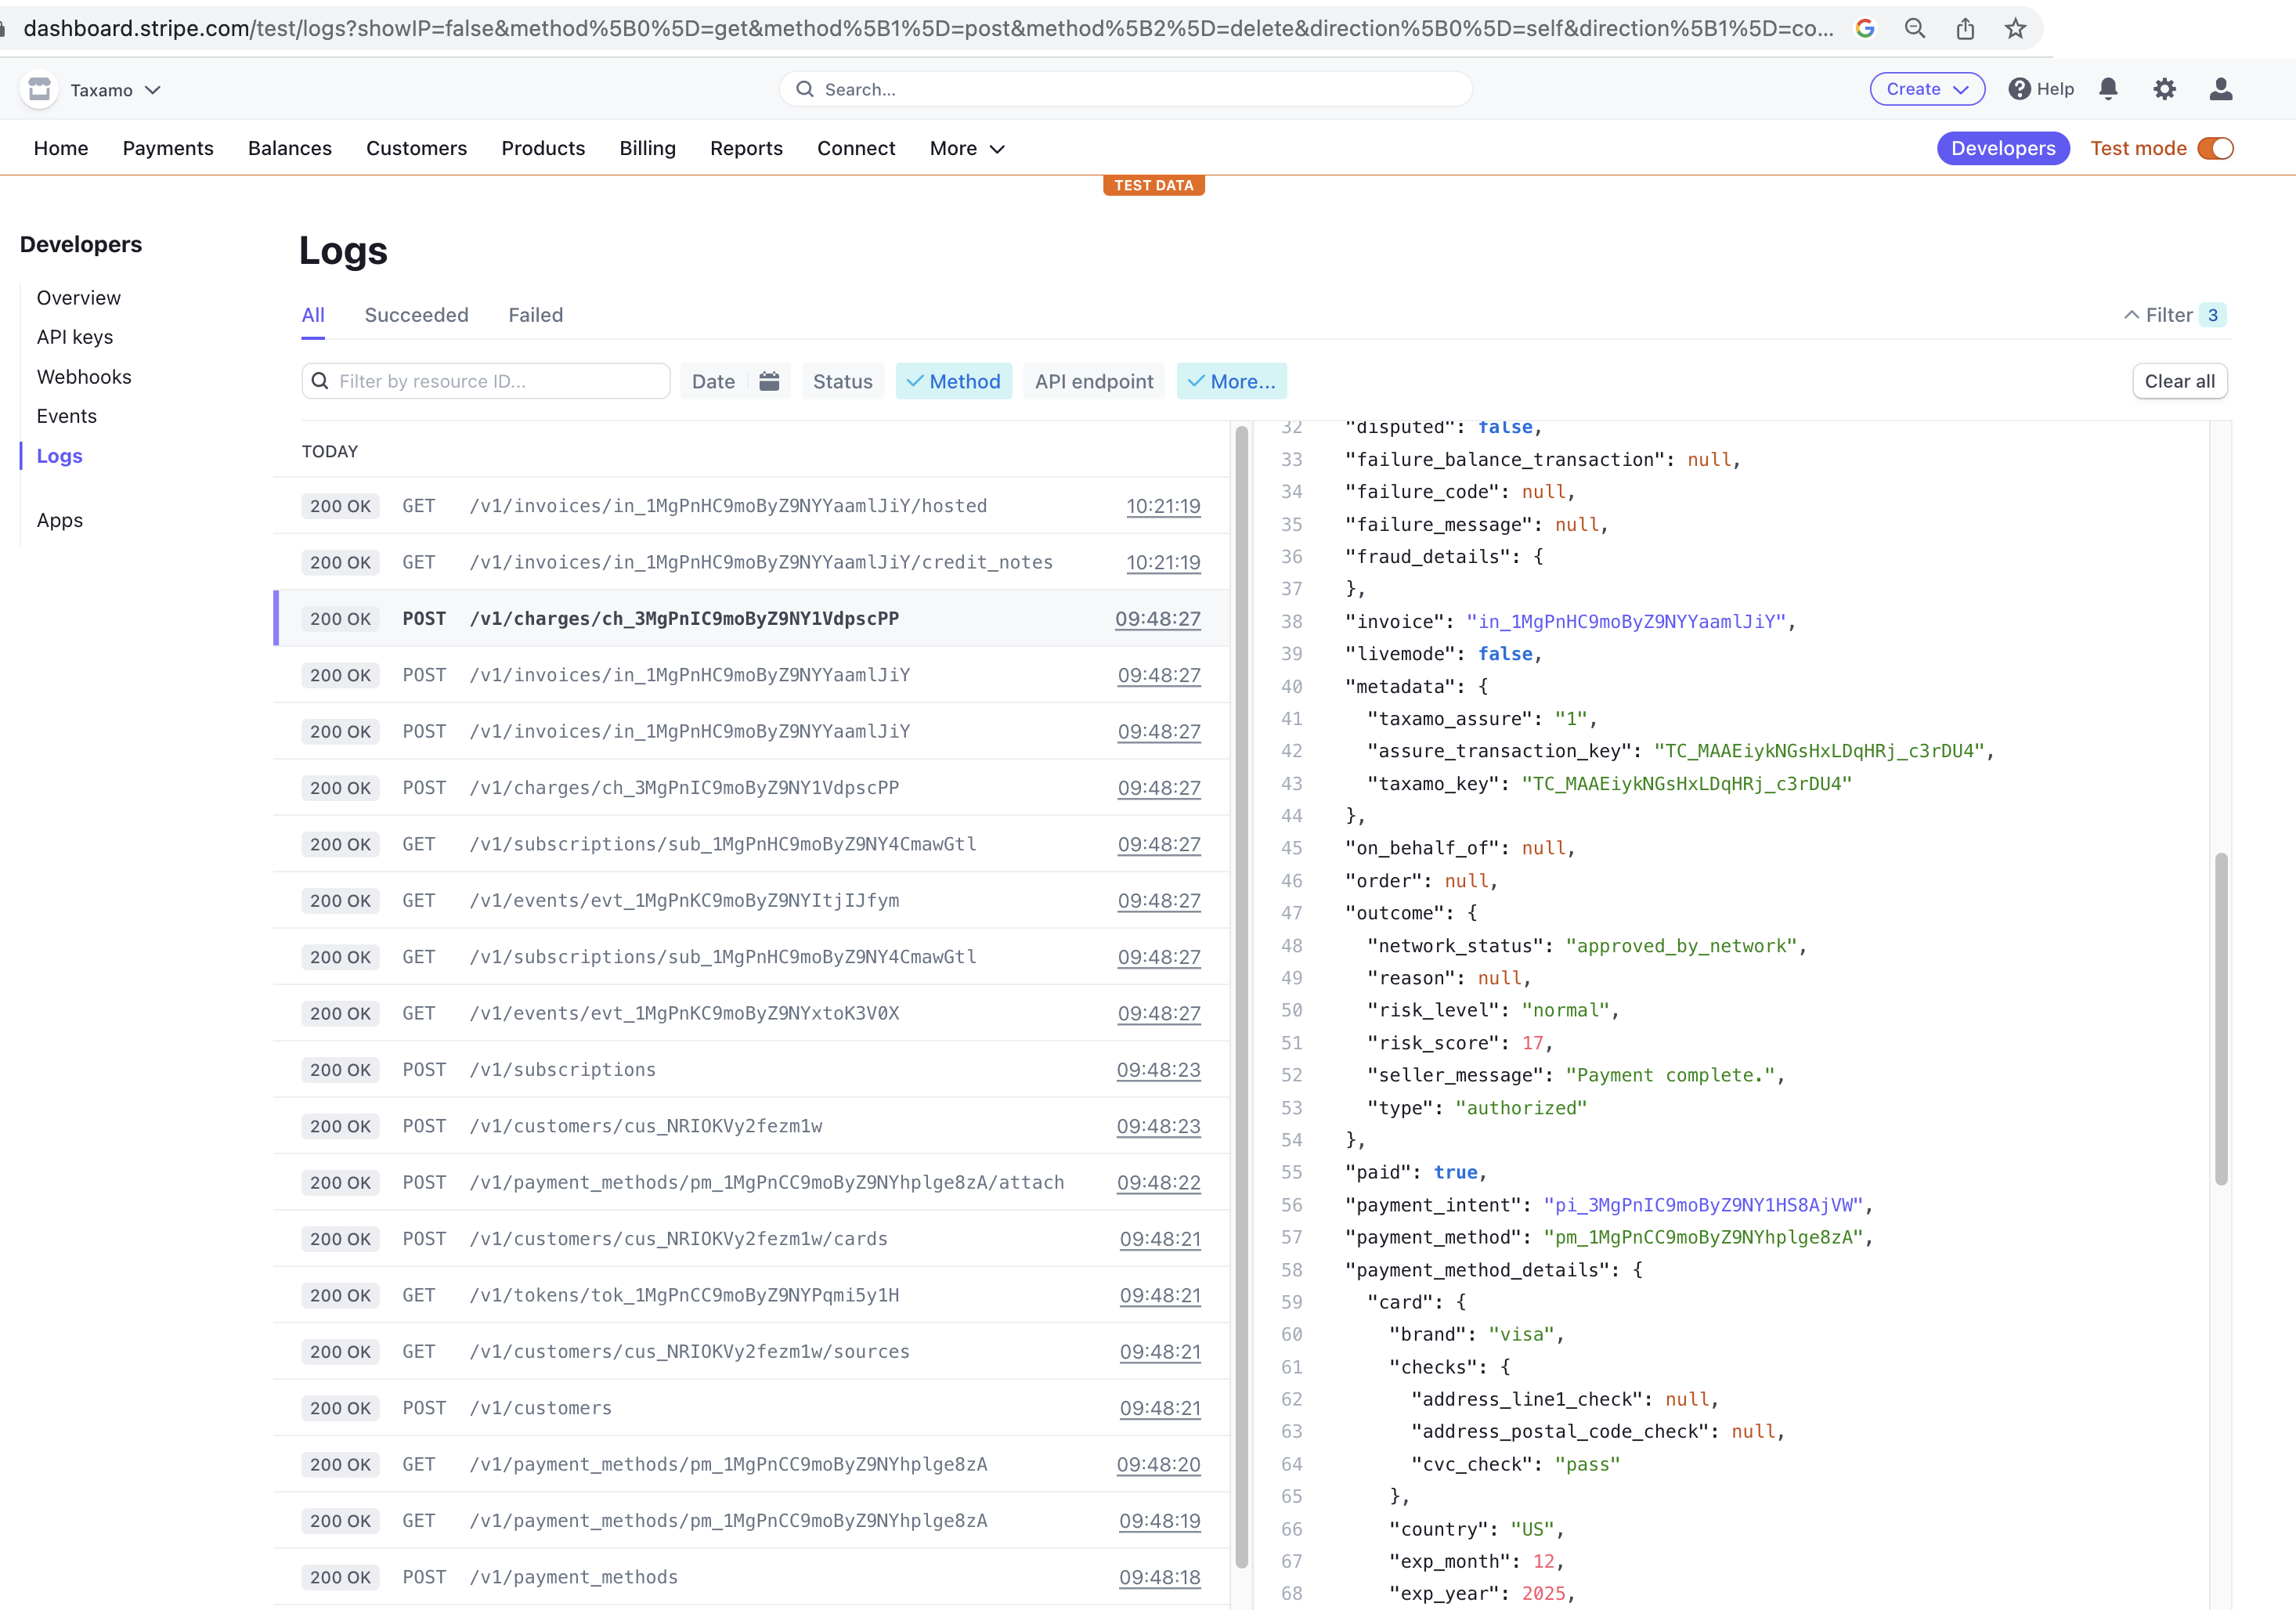Click the Taxamo account store icon

pos(39,90)
